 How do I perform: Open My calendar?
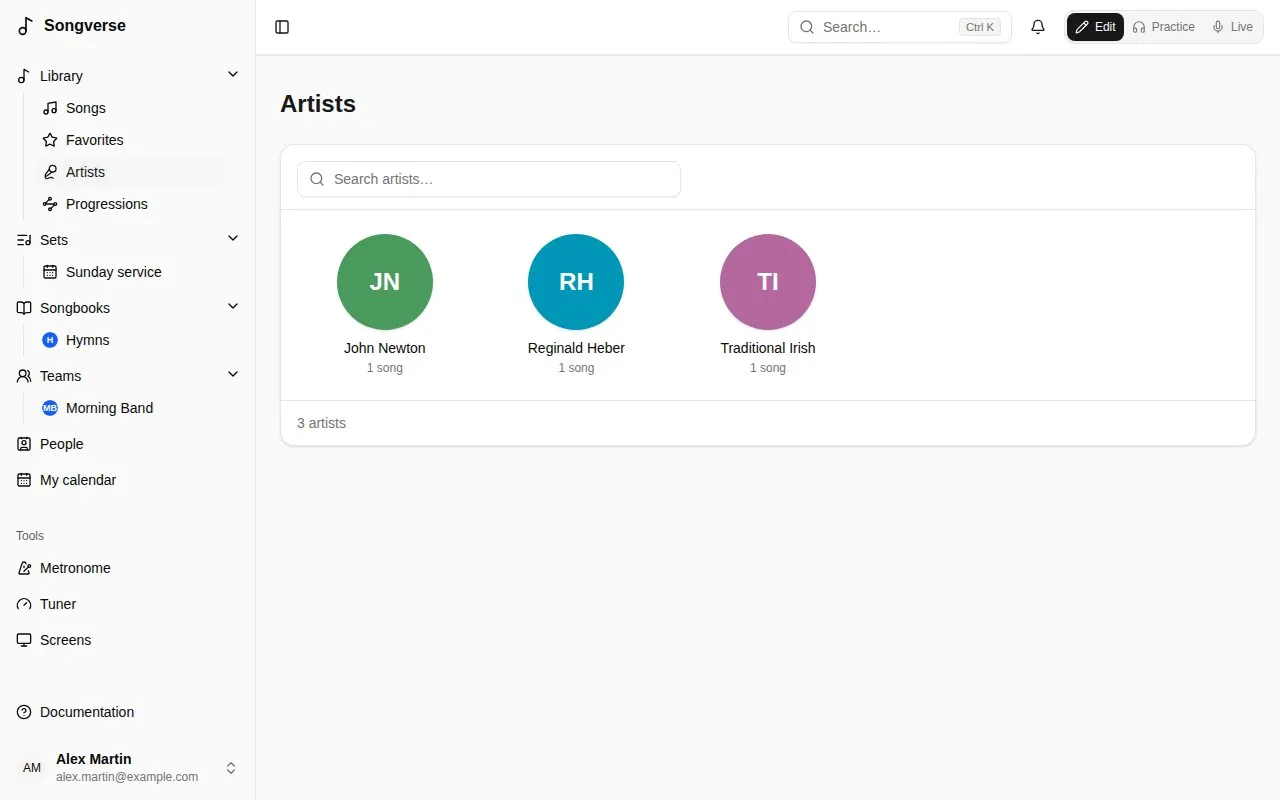point(128,480)
